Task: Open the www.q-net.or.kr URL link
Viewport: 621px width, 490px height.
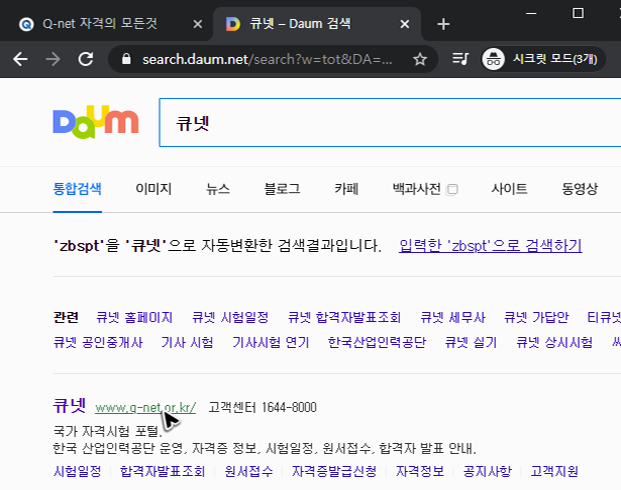Action: tap(145, 408)
